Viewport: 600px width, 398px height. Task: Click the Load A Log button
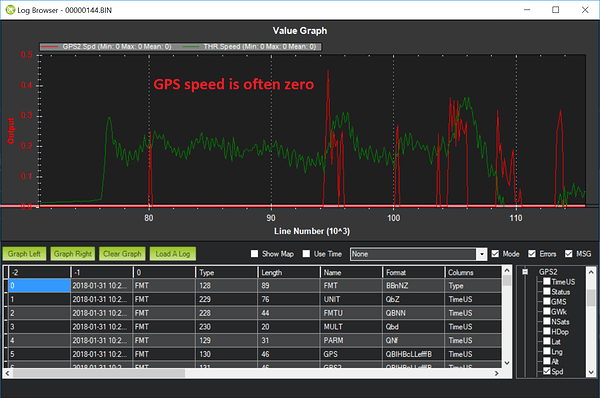pyautogui.click(x=173, y=254)
